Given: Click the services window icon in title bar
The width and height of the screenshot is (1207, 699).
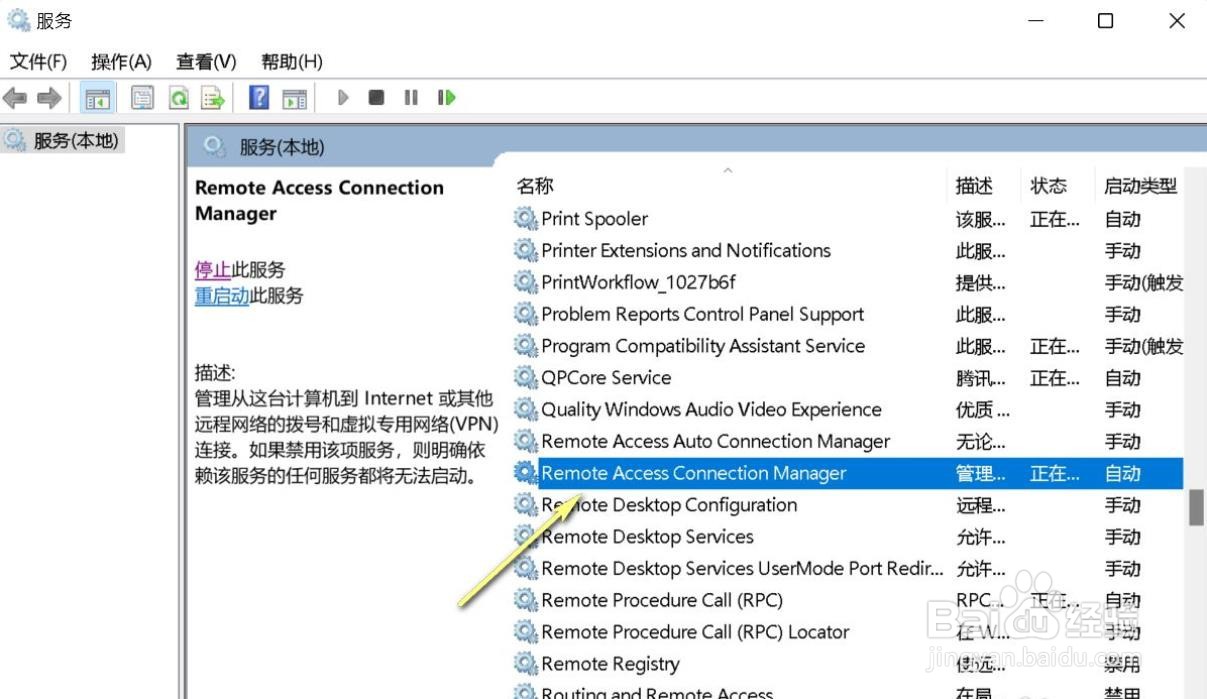Looking at the screenshot, I should 18,20.
